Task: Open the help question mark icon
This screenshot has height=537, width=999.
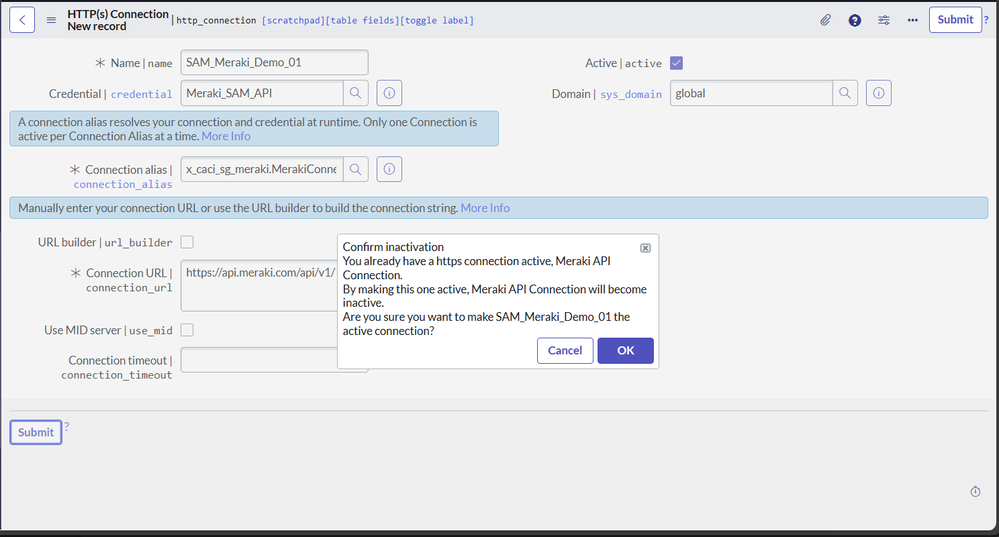Action: coord(855,20)
